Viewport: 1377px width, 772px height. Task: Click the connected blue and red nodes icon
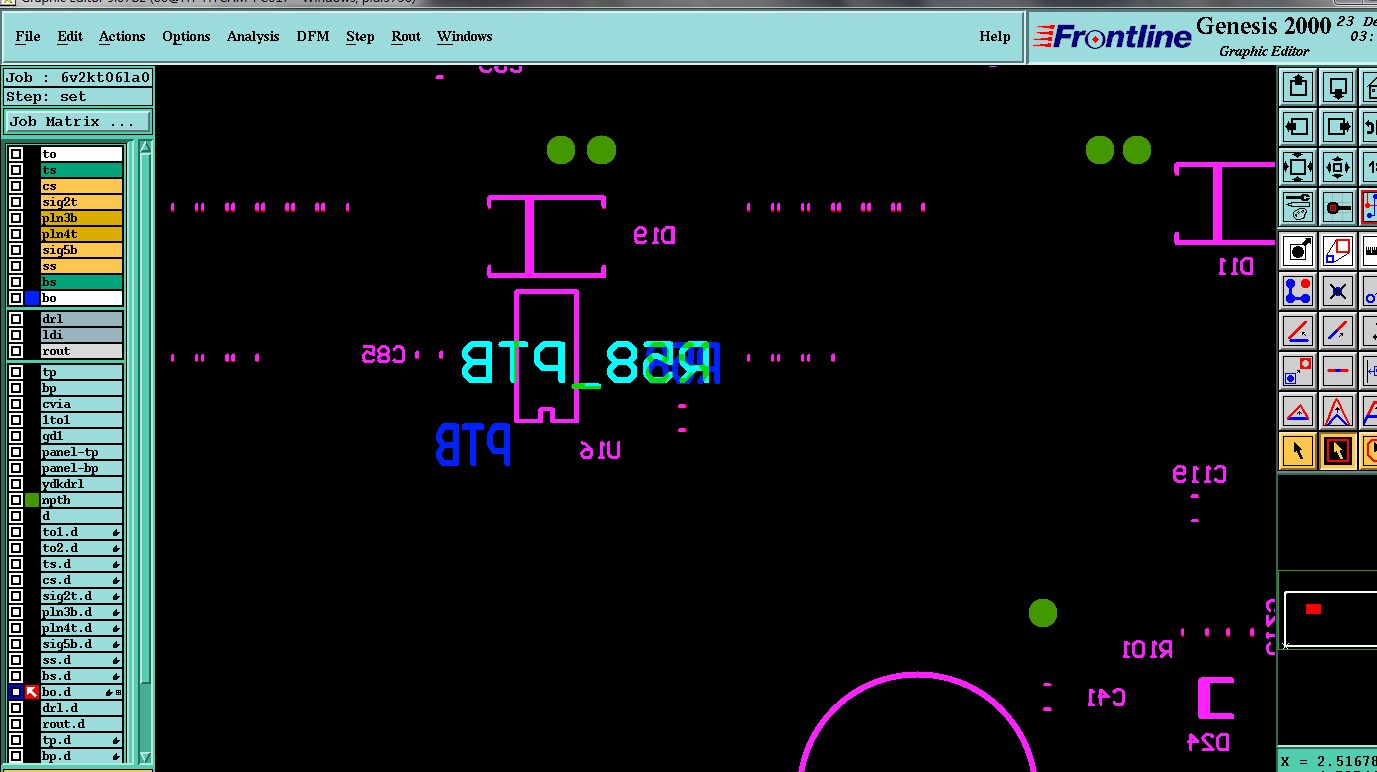click(1298, 291)
